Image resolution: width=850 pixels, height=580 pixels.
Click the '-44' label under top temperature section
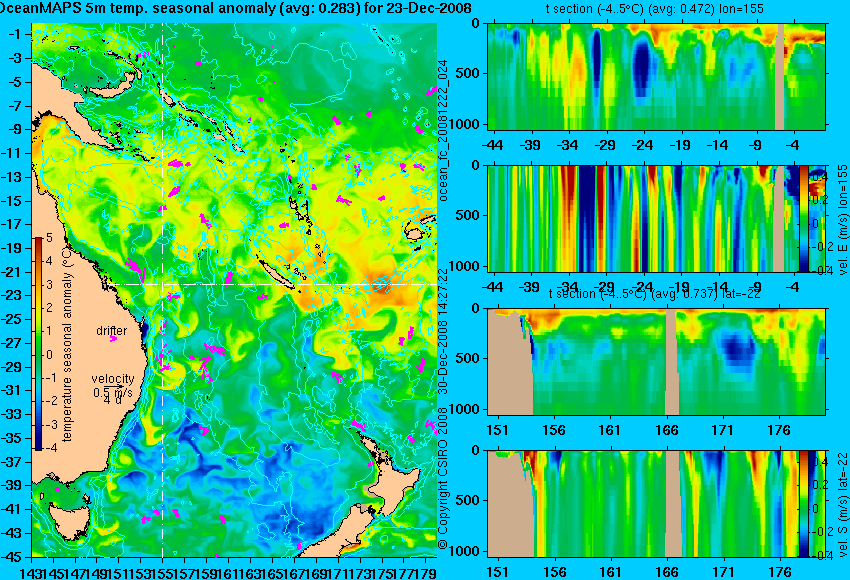coord(492,145)
